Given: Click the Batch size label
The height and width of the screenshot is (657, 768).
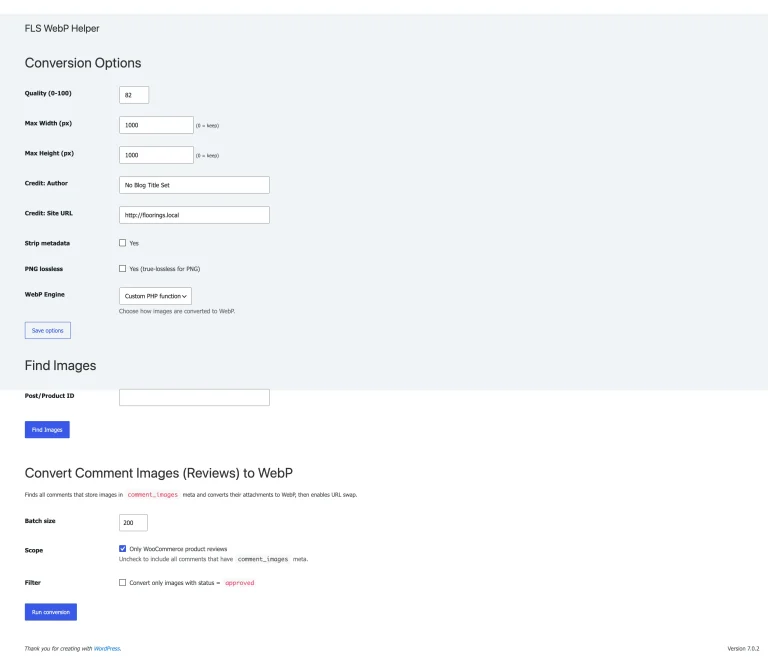Looking at the screenshot, I should pos(40,521).
